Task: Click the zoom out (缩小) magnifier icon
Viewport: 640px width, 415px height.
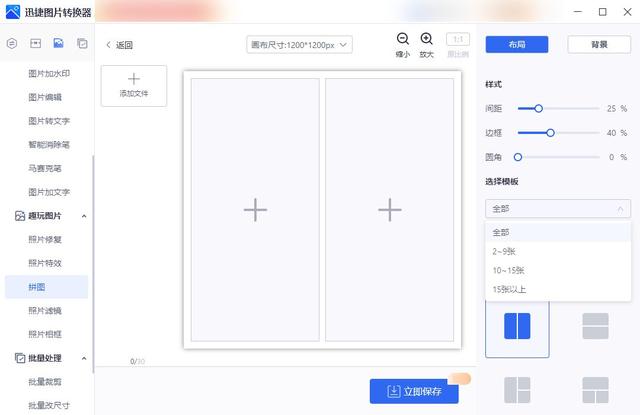Action: 403,39
